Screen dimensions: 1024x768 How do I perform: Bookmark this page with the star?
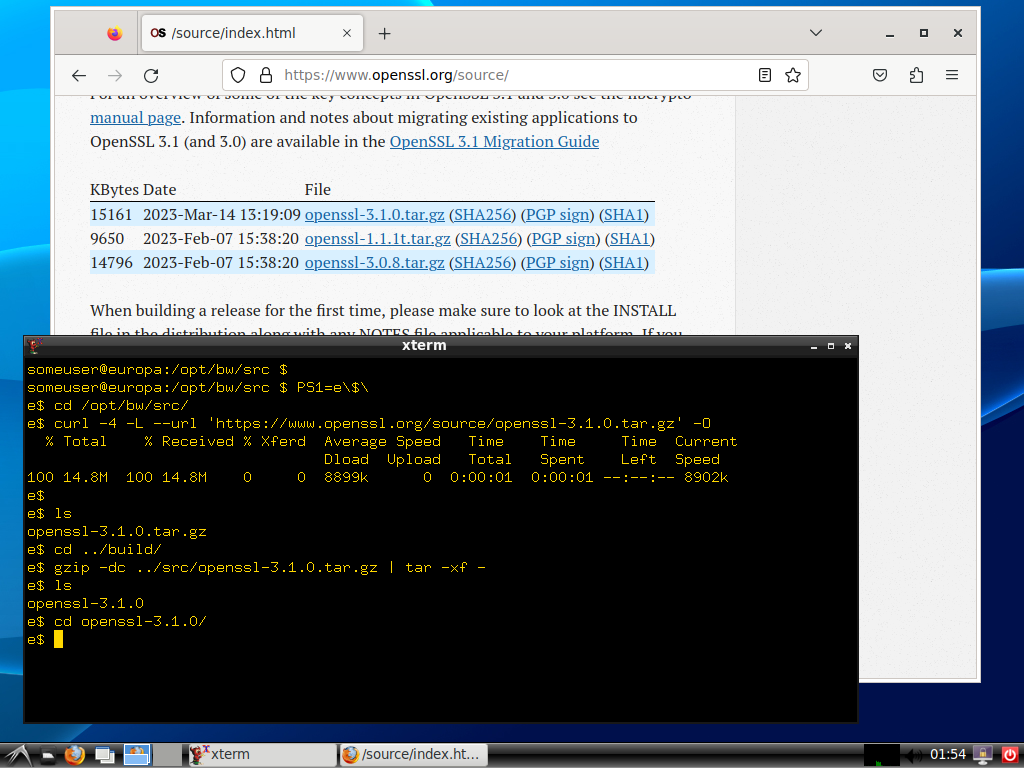tap(793, 75)
